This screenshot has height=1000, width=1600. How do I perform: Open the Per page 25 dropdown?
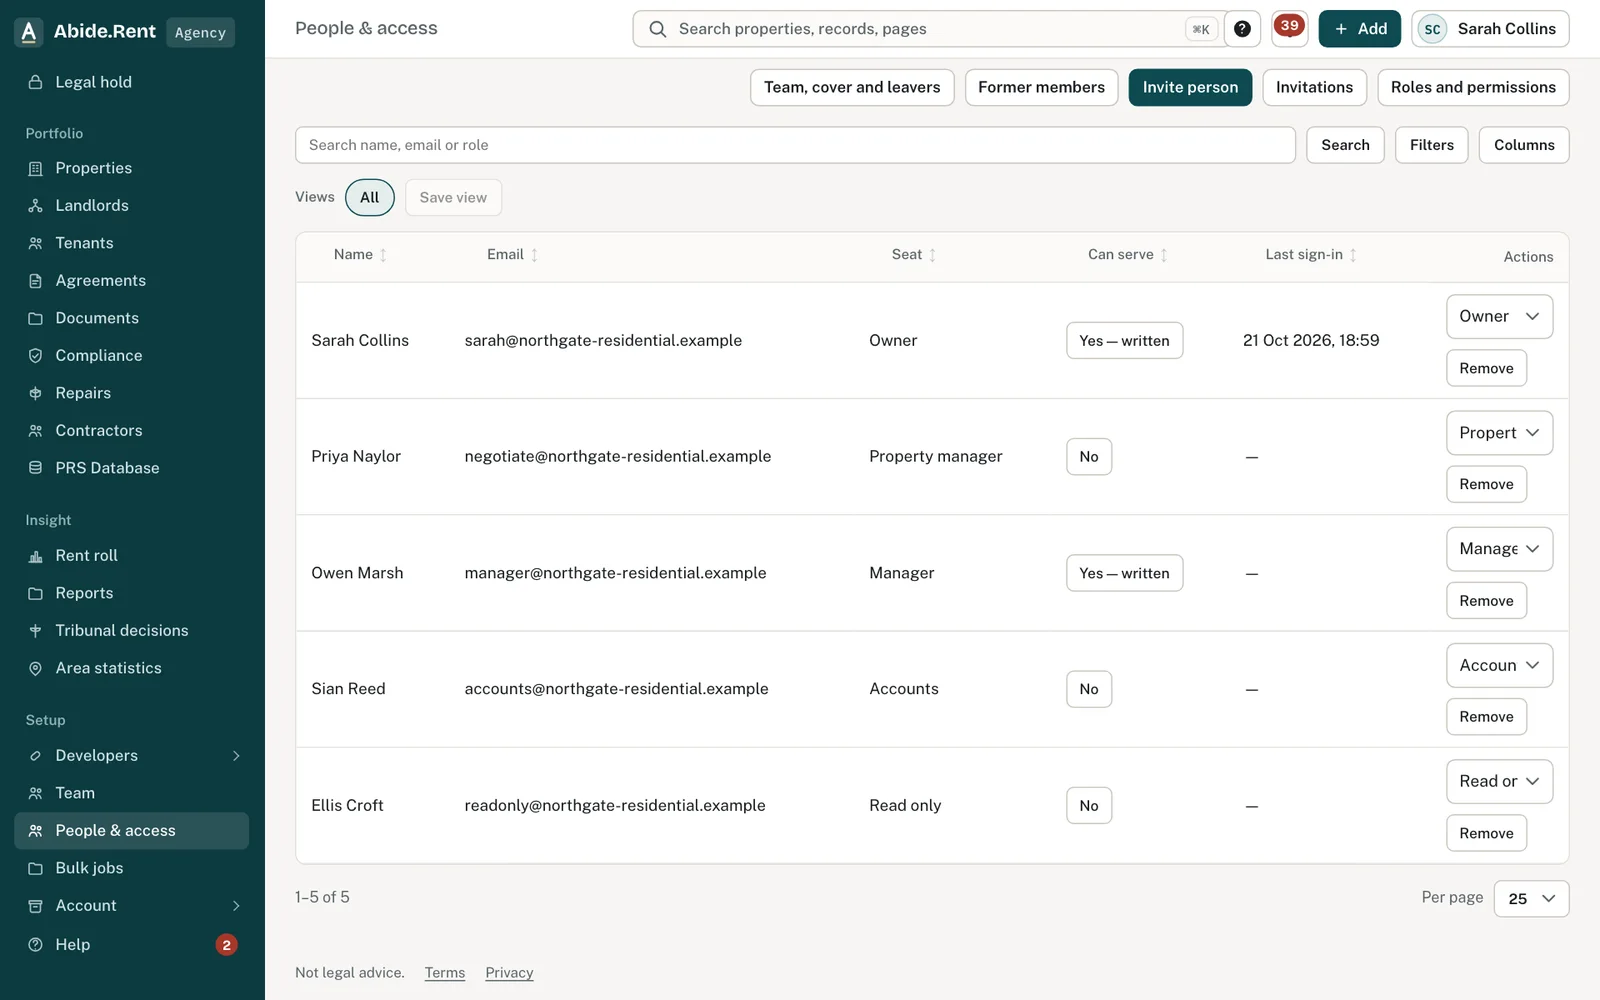(1531, 898)
